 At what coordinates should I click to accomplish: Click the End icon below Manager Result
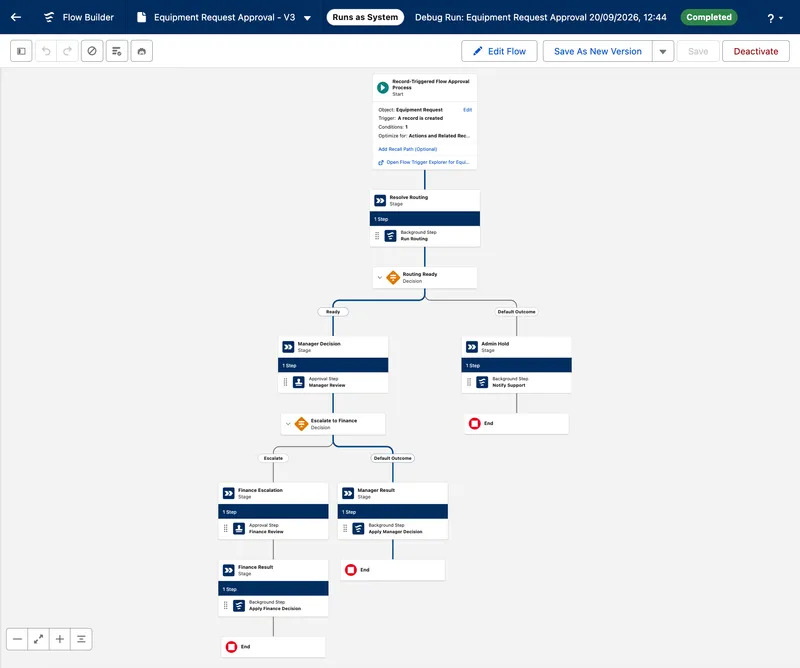pos(351,570)
